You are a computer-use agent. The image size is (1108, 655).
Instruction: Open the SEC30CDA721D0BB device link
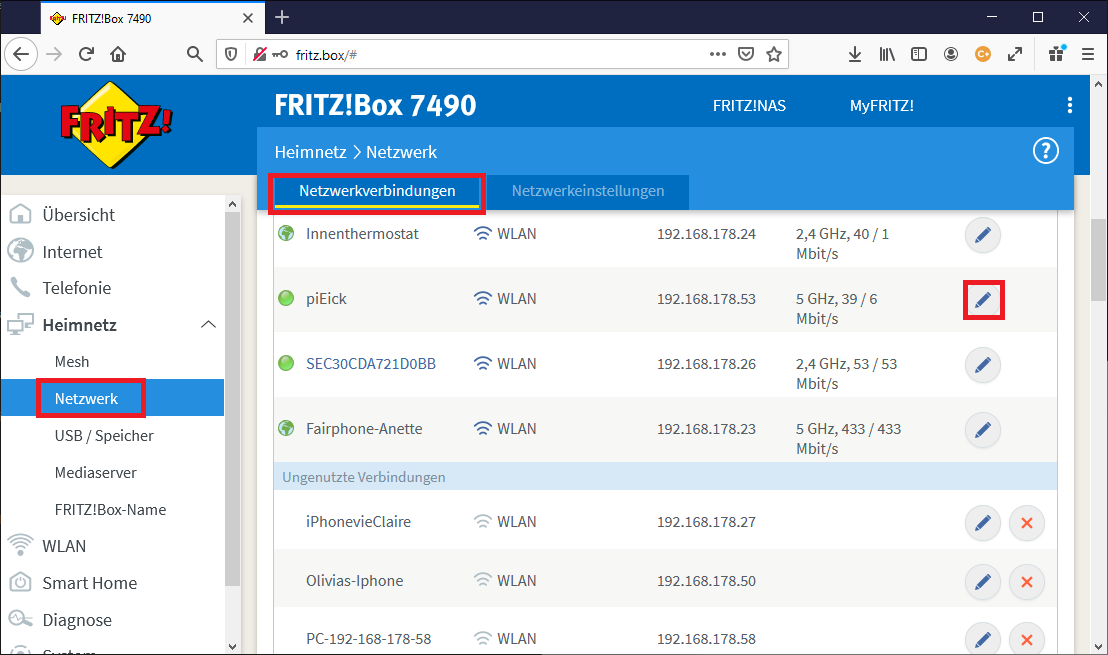[x=370, y=364]
